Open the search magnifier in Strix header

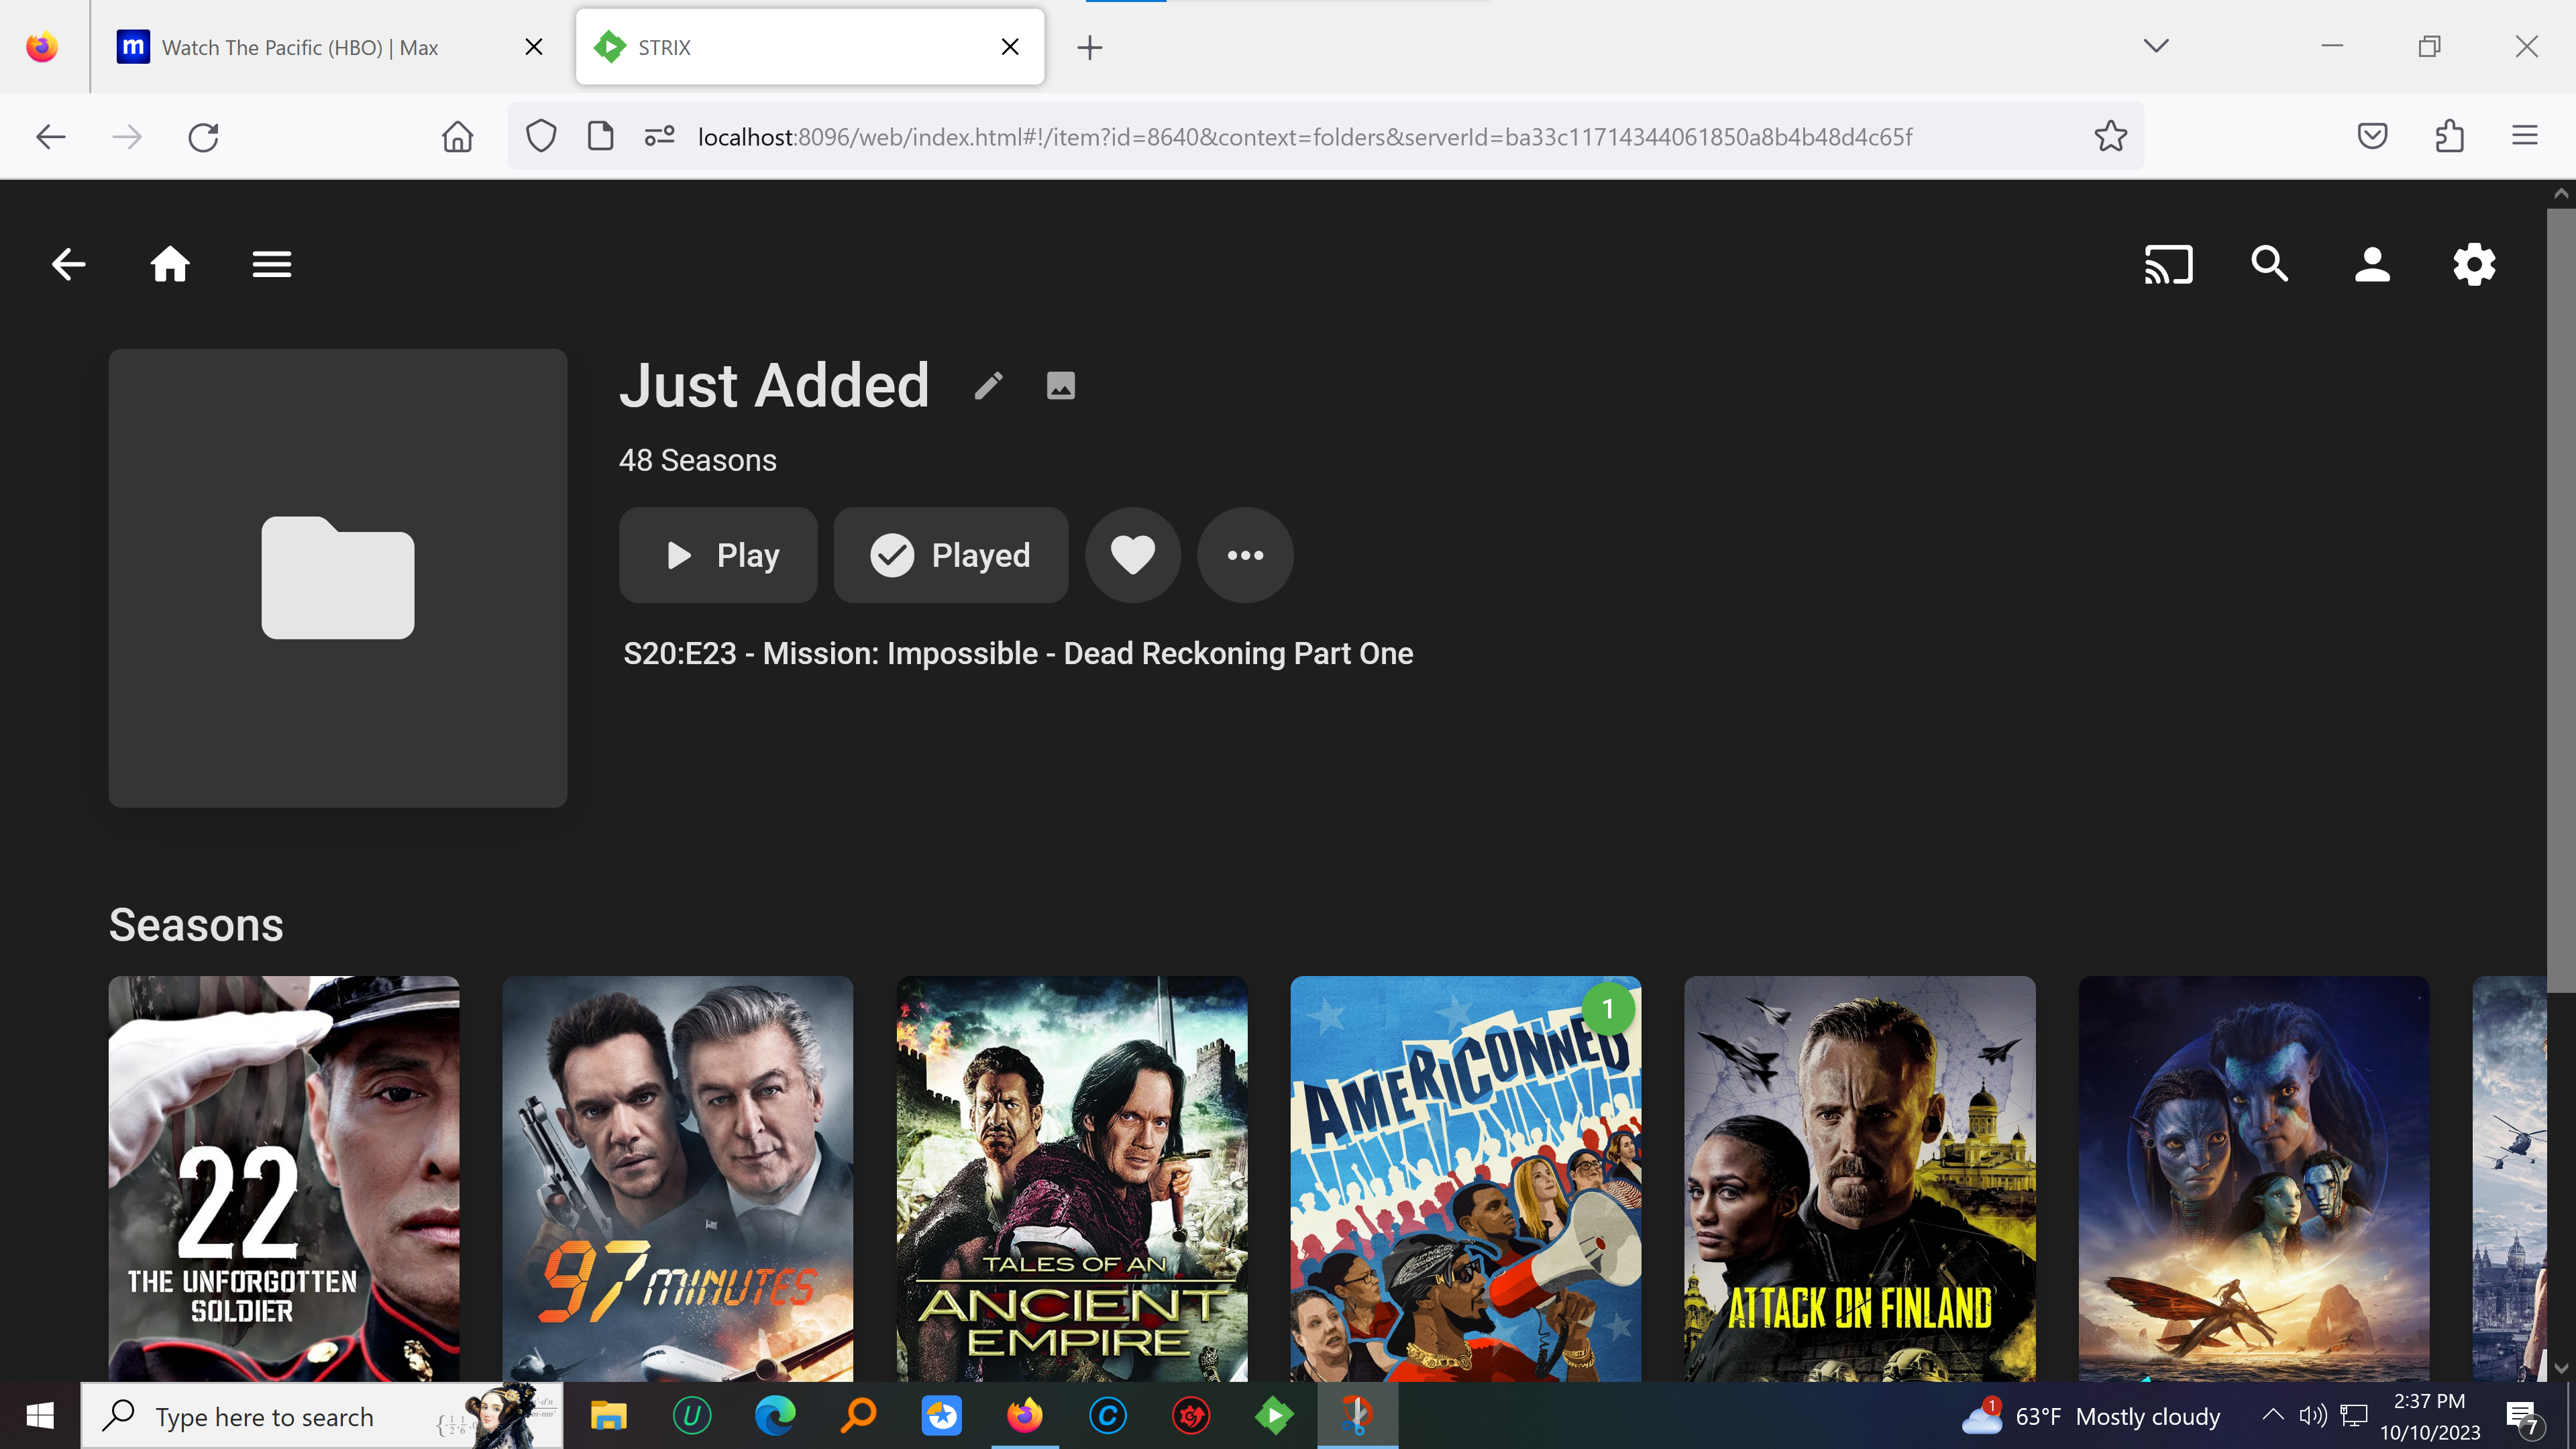point(2269,265)
